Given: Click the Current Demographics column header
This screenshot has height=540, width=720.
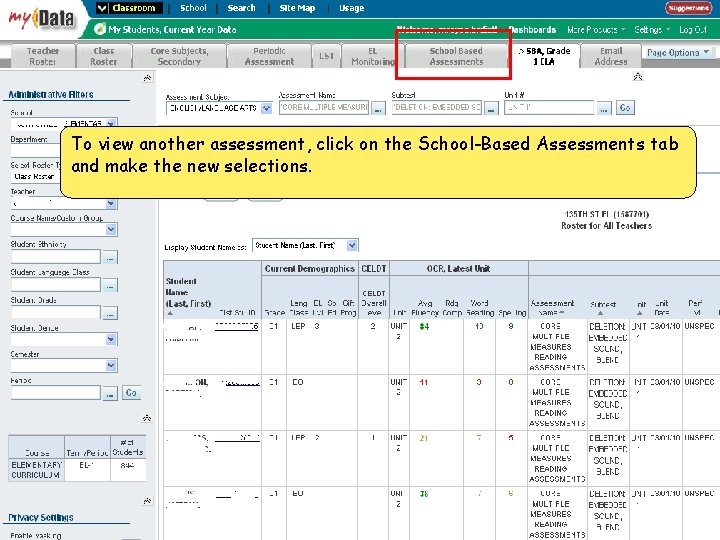Looking at the screenshot, I should (x=310, y=269).
